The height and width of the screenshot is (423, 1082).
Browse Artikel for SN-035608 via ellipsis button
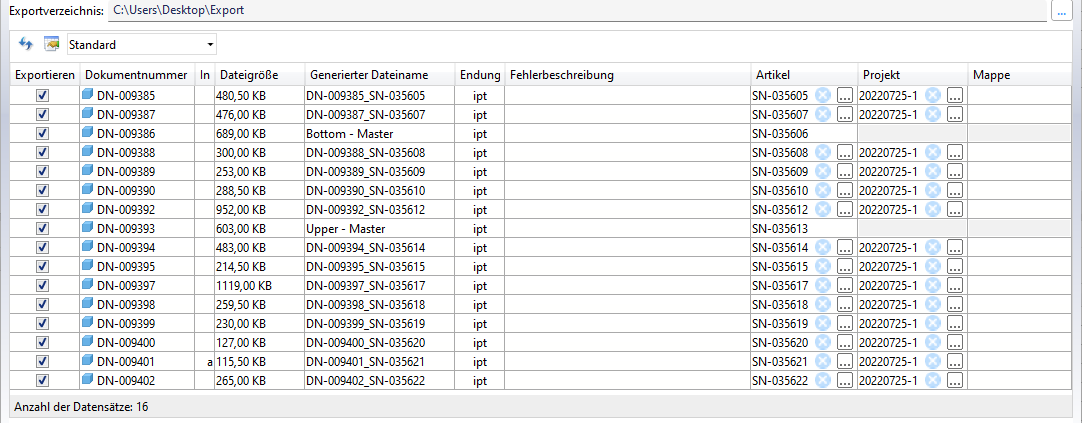[846, 153]
